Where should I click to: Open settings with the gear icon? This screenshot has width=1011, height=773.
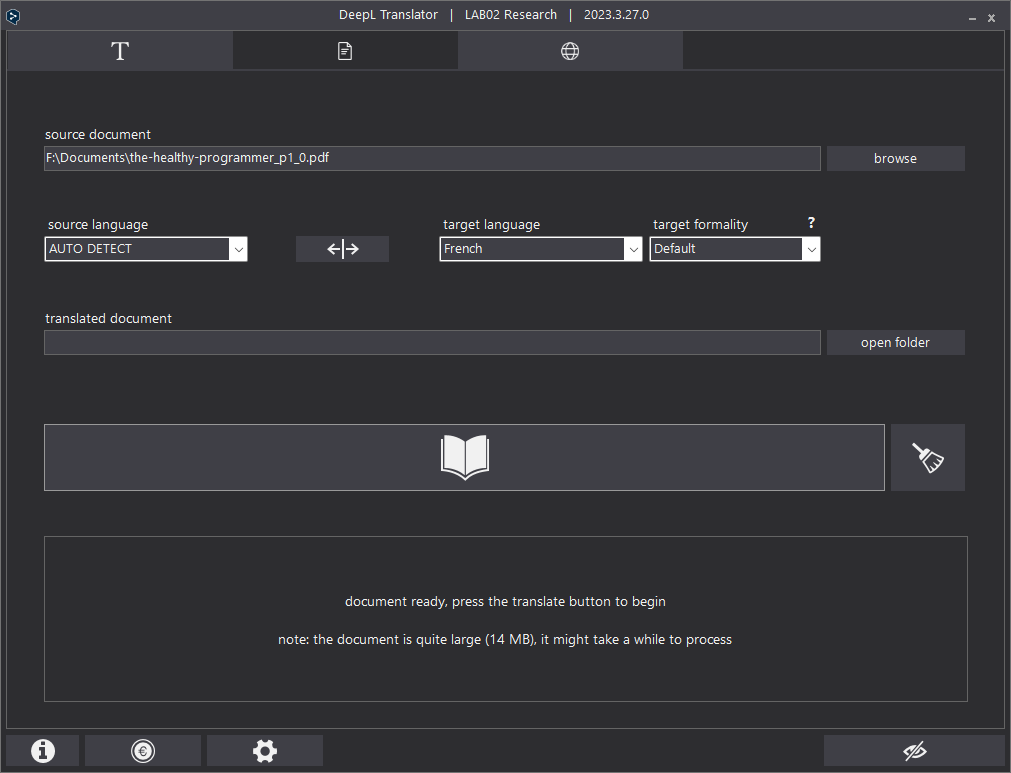265,751
